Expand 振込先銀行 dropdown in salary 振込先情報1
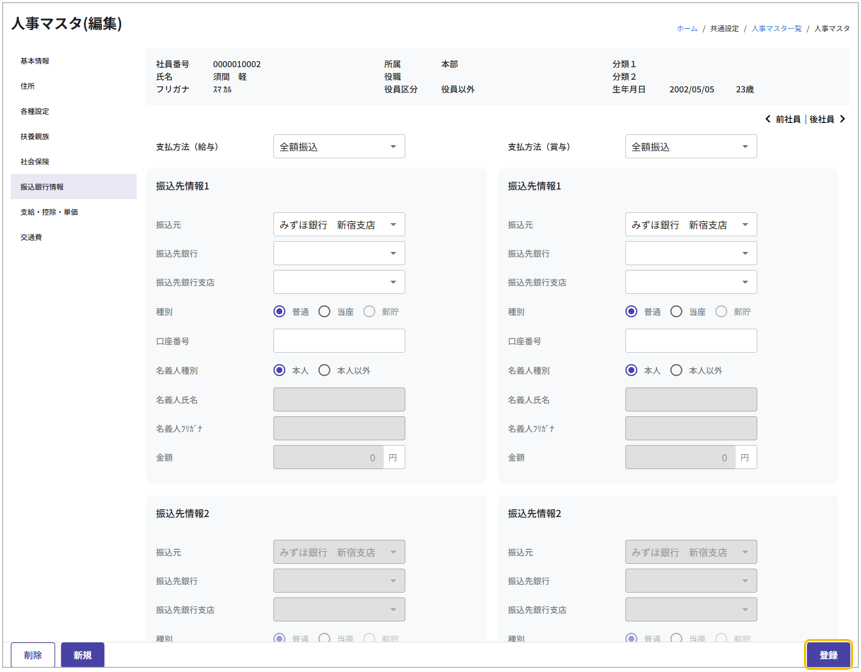Viewport: 861px width, 672px height. 339,254
